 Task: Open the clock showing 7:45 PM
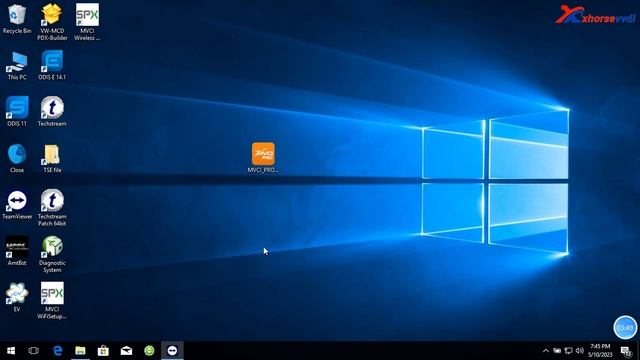600,351
